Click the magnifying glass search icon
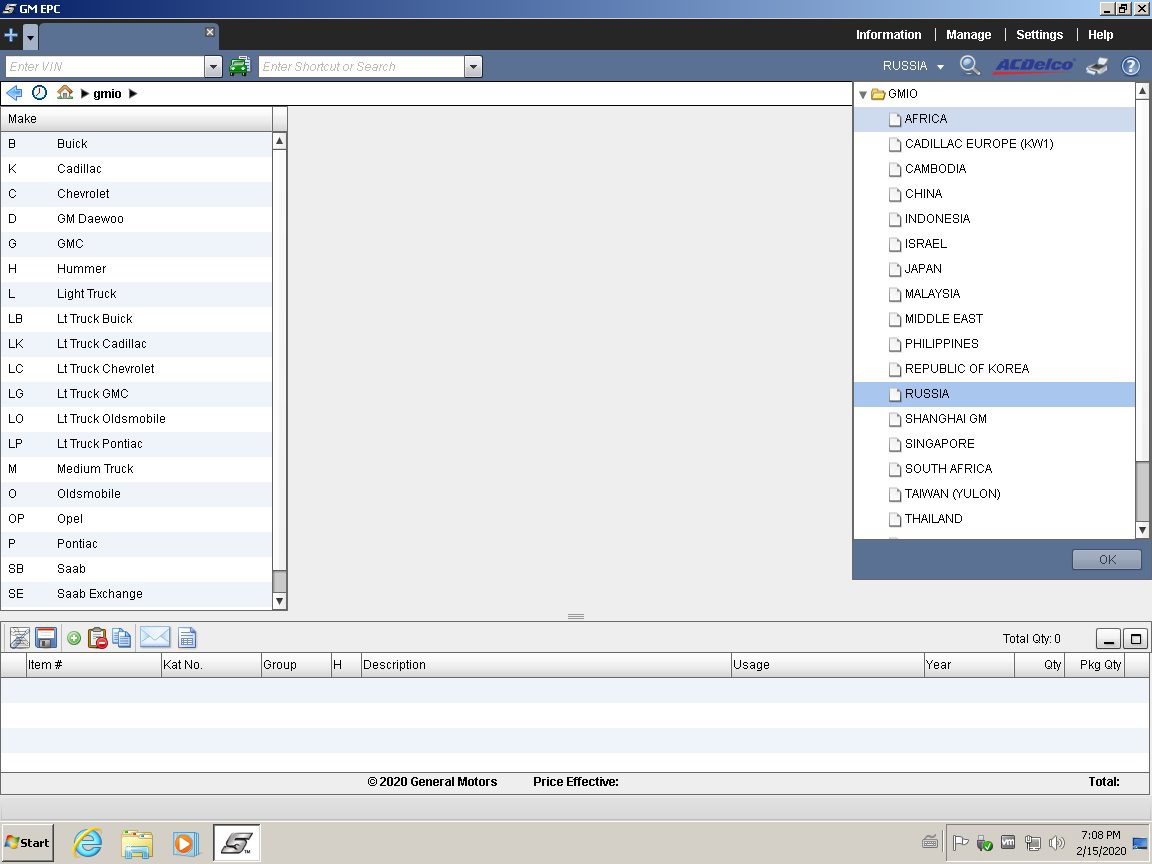1152x864 pixels. tap(969, 66)
